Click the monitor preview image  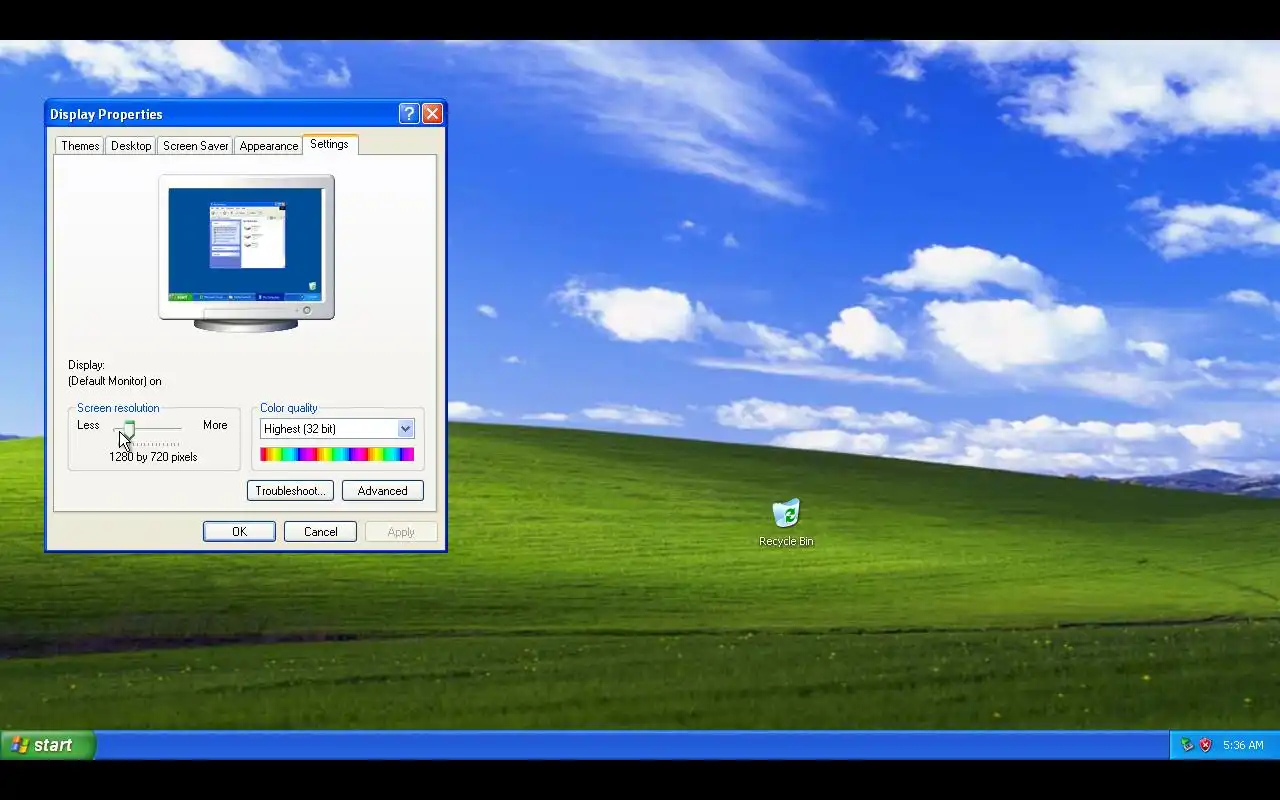coord(246,253)
